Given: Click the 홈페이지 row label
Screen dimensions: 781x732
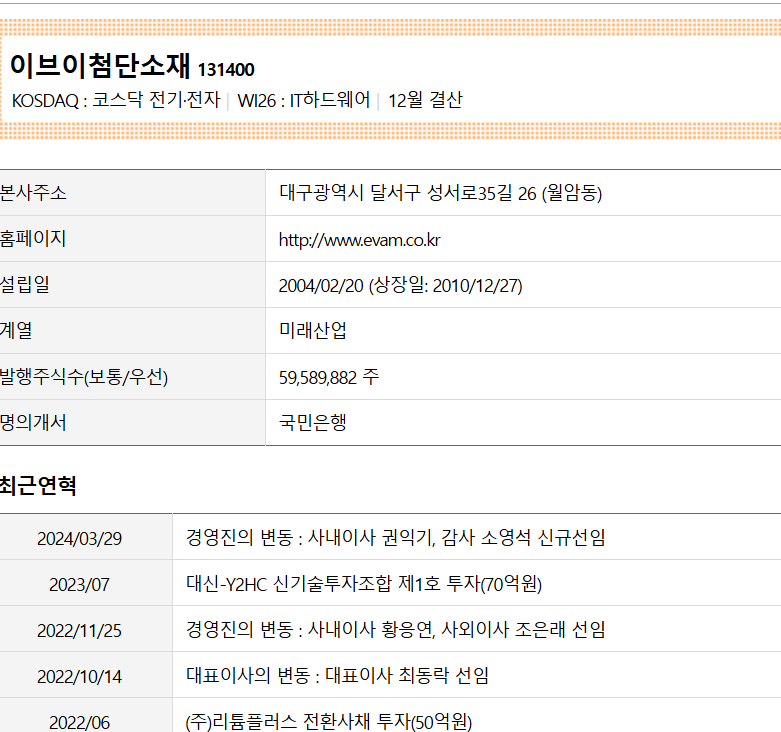Looking at the screenshot, I should (33, 239).
